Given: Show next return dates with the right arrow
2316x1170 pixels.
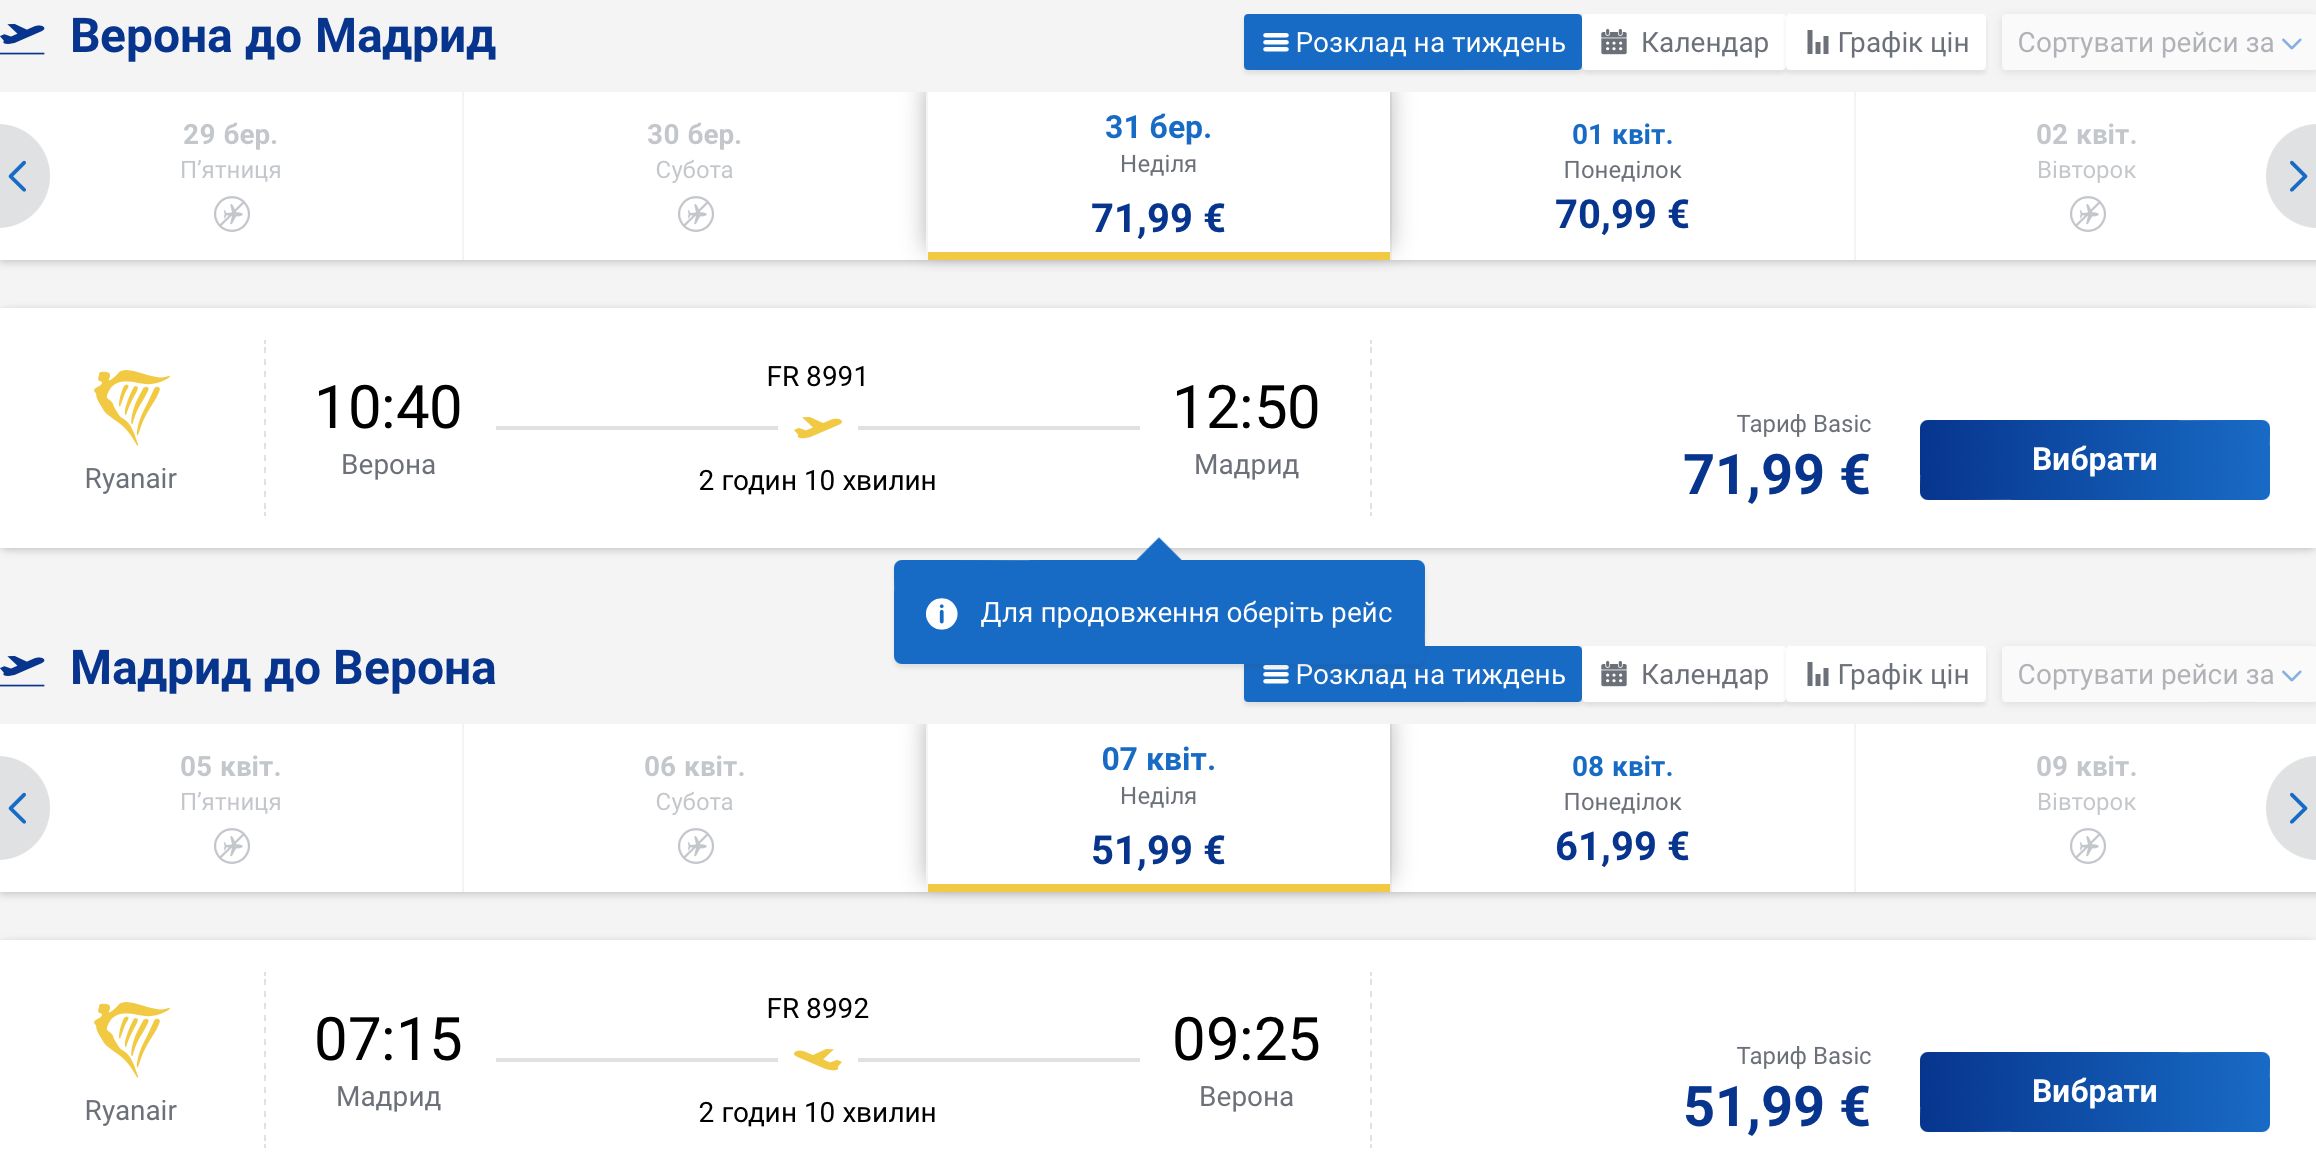Looking at the screenshot, I should [2294, 808].
